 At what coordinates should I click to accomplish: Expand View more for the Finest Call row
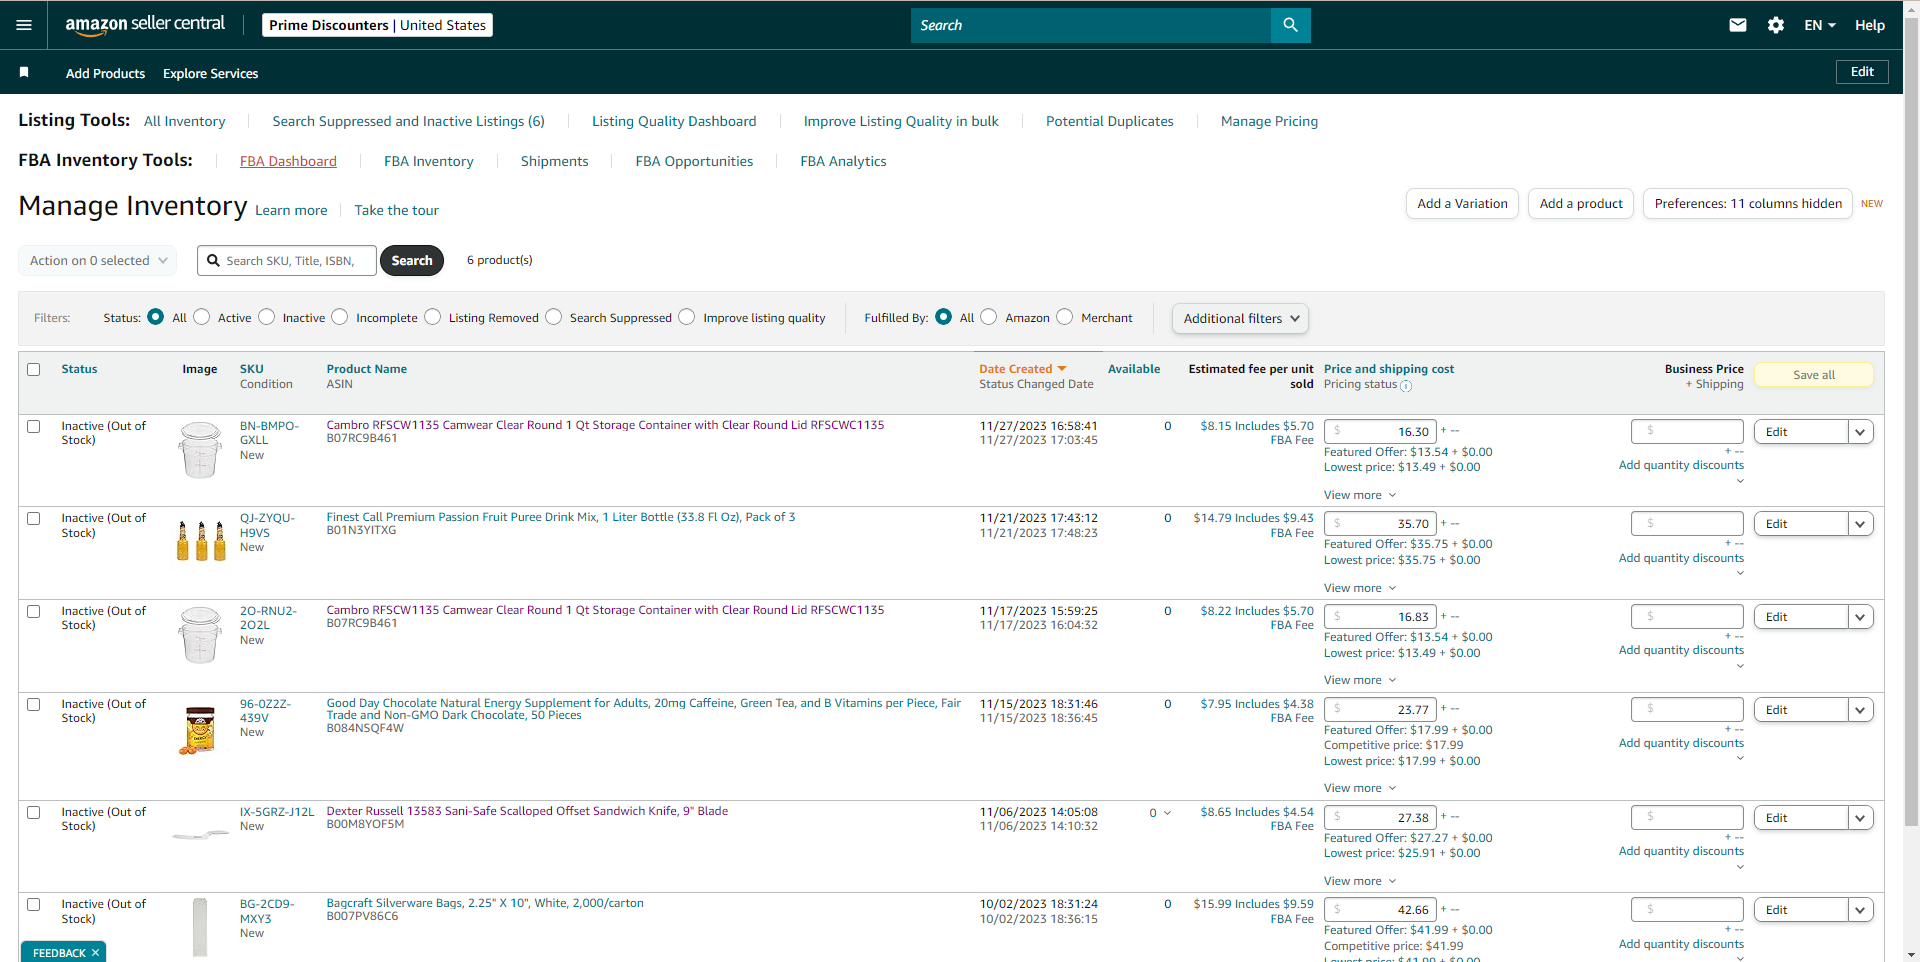coord(1360,588)
